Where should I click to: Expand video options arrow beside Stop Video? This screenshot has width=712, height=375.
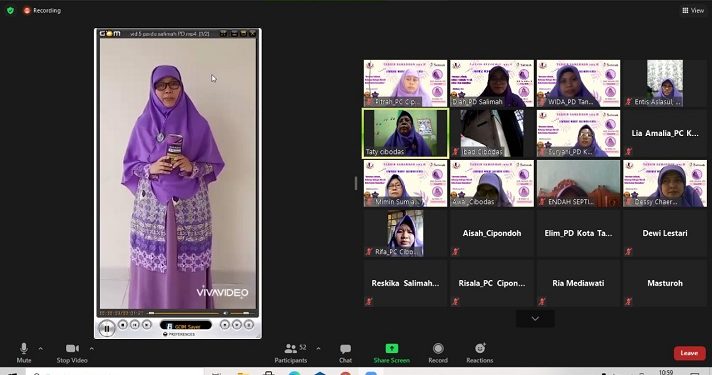91,348
